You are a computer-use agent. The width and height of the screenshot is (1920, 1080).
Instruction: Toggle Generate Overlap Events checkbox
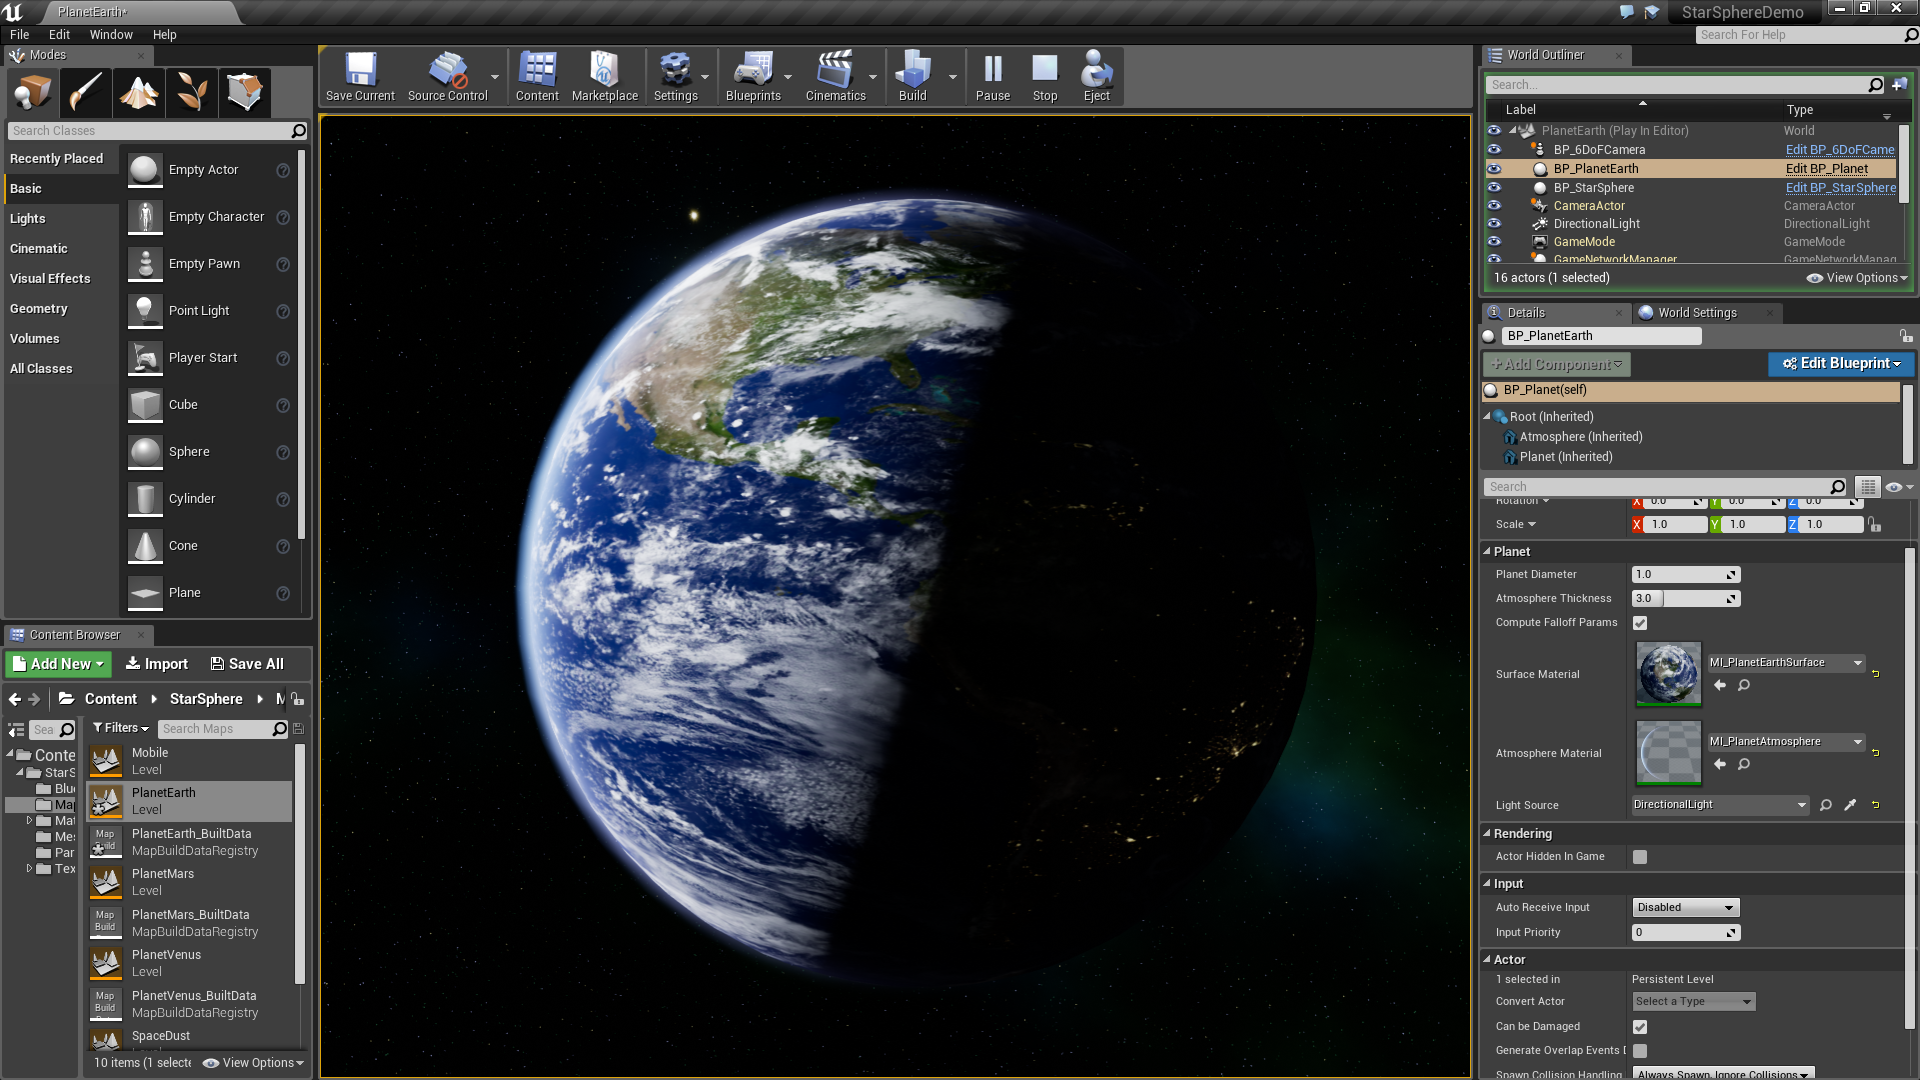[1640, 1051]
